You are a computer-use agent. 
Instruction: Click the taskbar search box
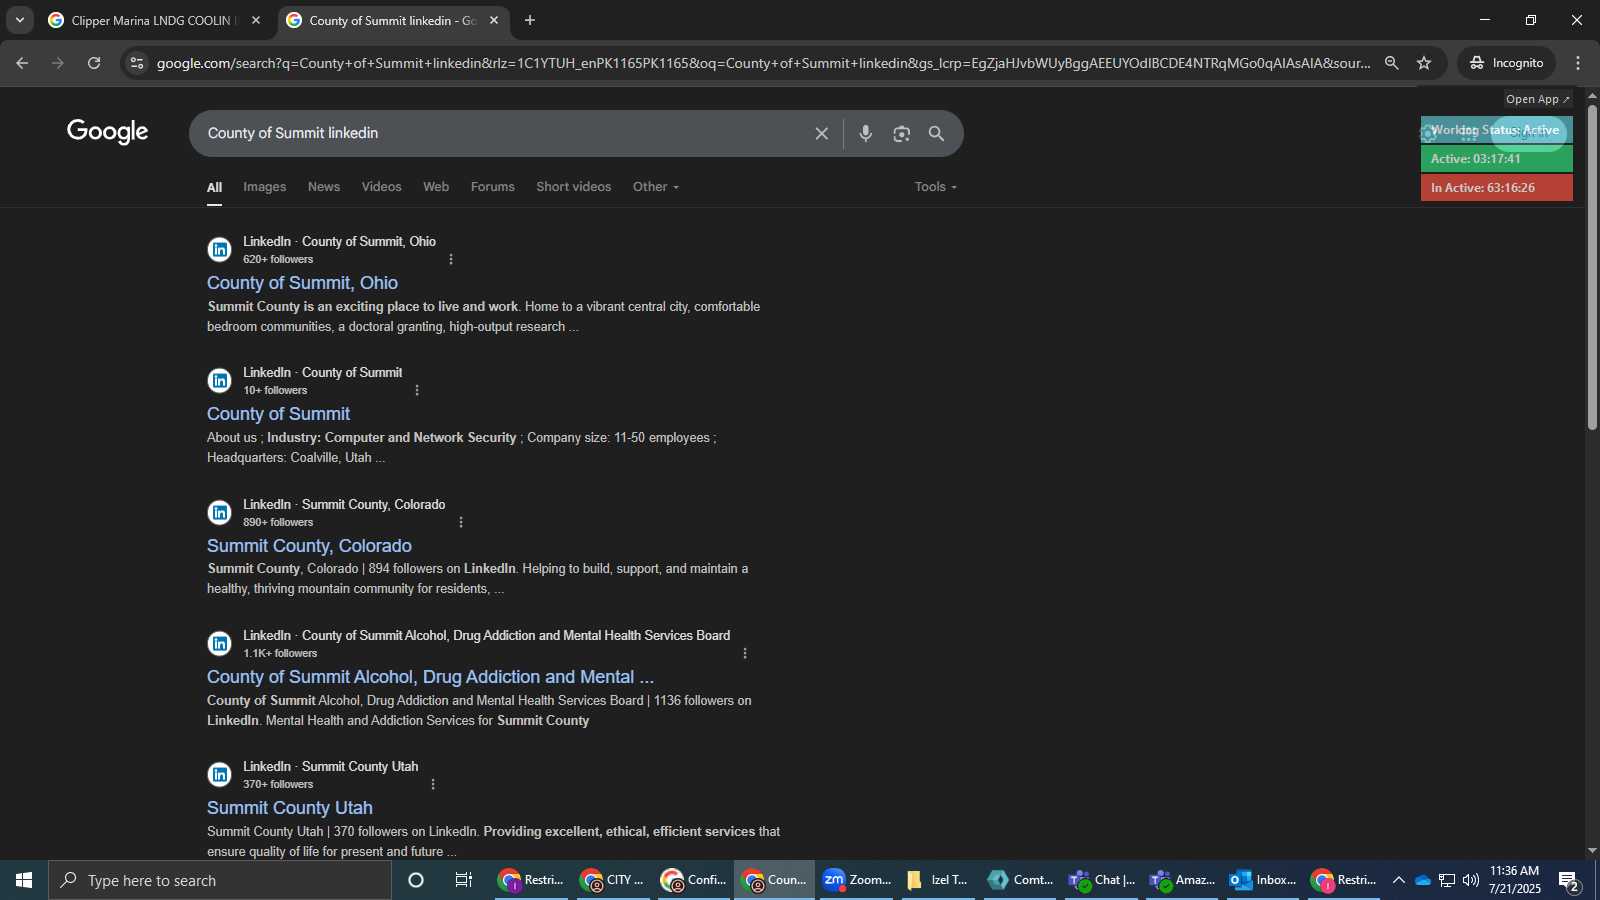click(x=220, y=880)
